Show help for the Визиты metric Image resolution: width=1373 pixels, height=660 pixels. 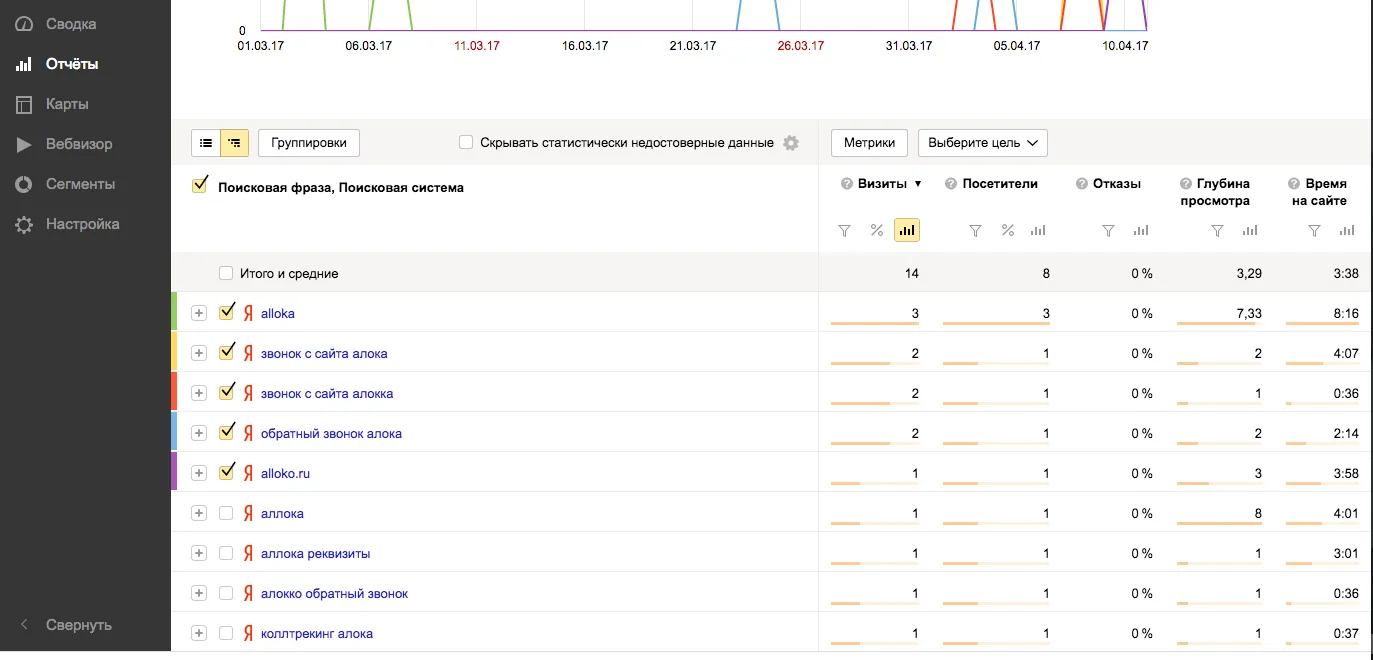[847, 184]
